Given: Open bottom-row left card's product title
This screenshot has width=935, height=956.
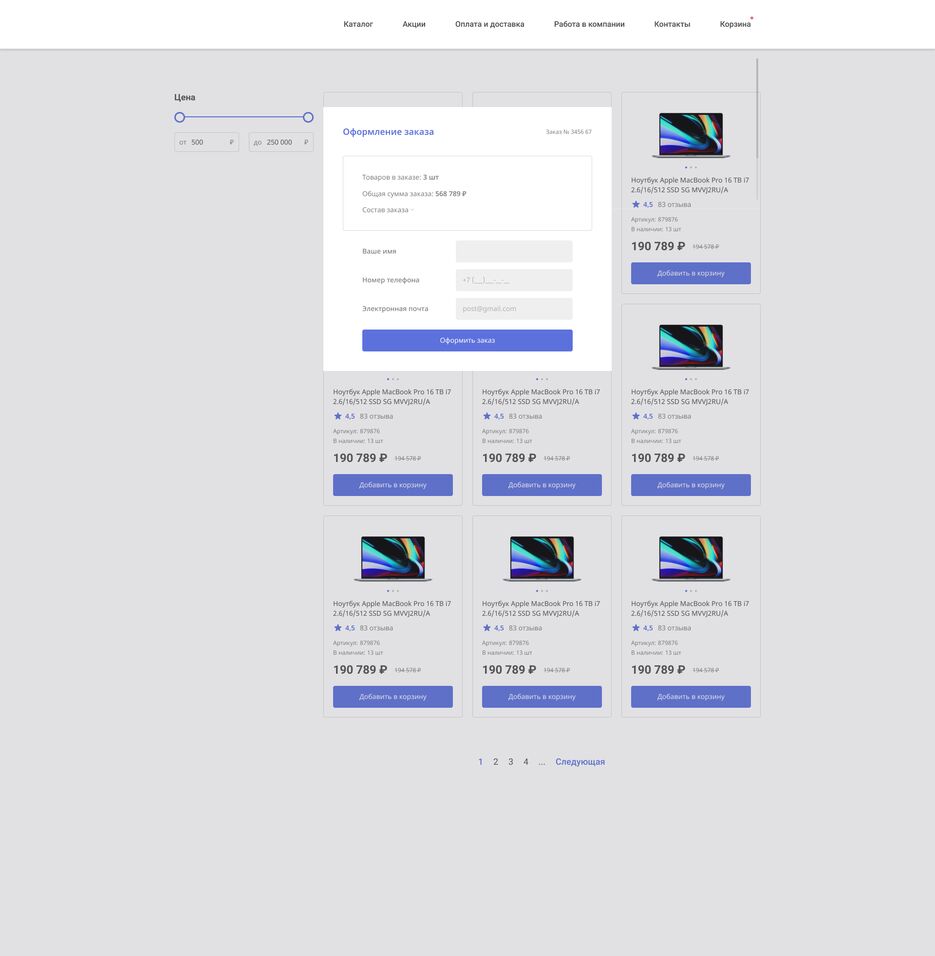Looking at the screenshot, I should coord(392,608).
